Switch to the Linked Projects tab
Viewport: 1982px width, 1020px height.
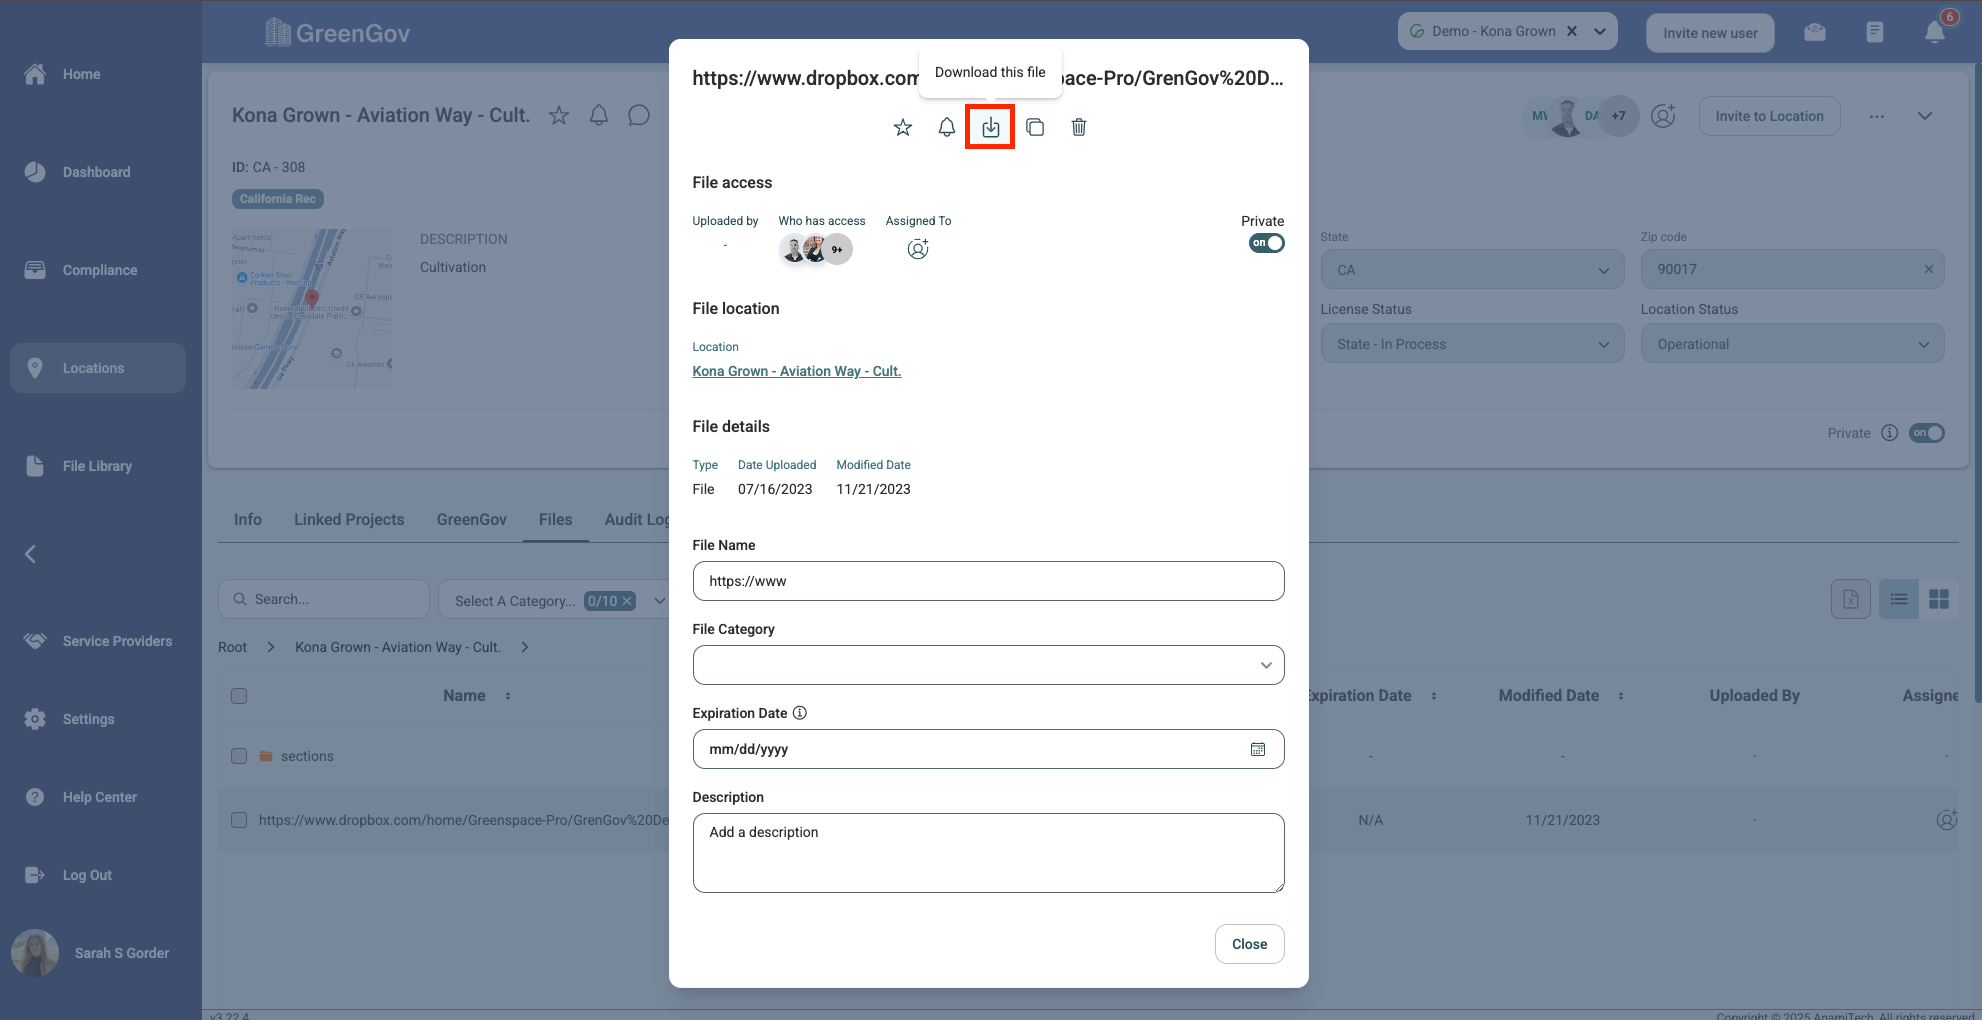(x=349, y=519)
